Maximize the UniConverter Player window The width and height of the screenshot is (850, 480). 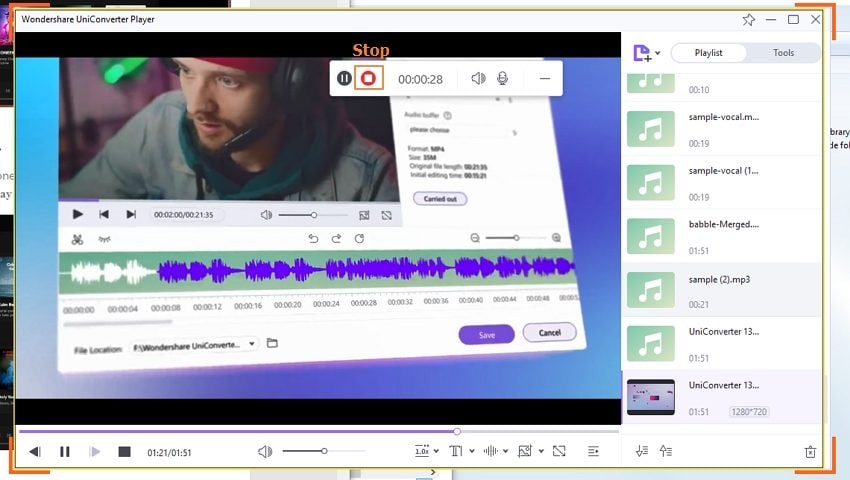point(793,20)
